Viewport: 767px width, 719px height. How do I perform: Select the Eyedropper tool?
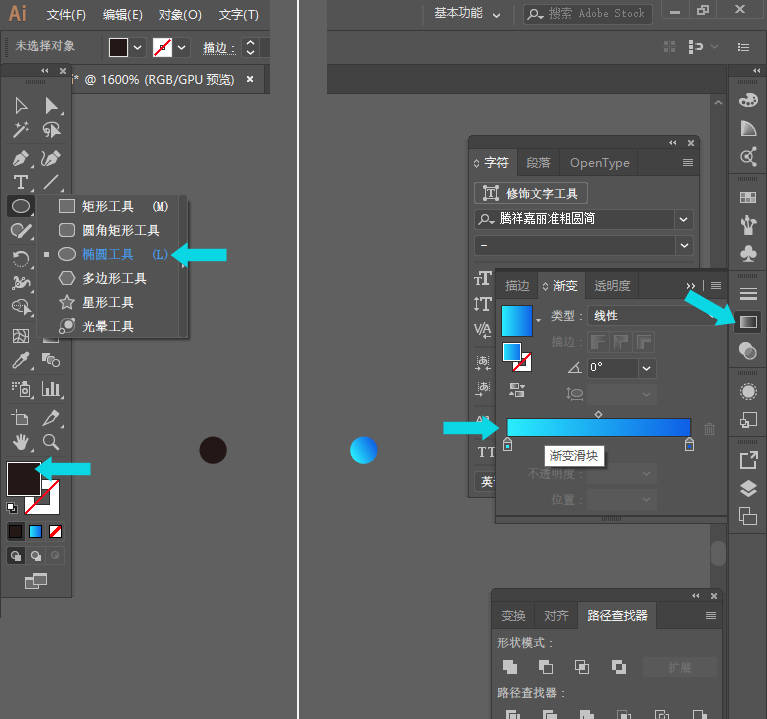click(x=21, y=360)
